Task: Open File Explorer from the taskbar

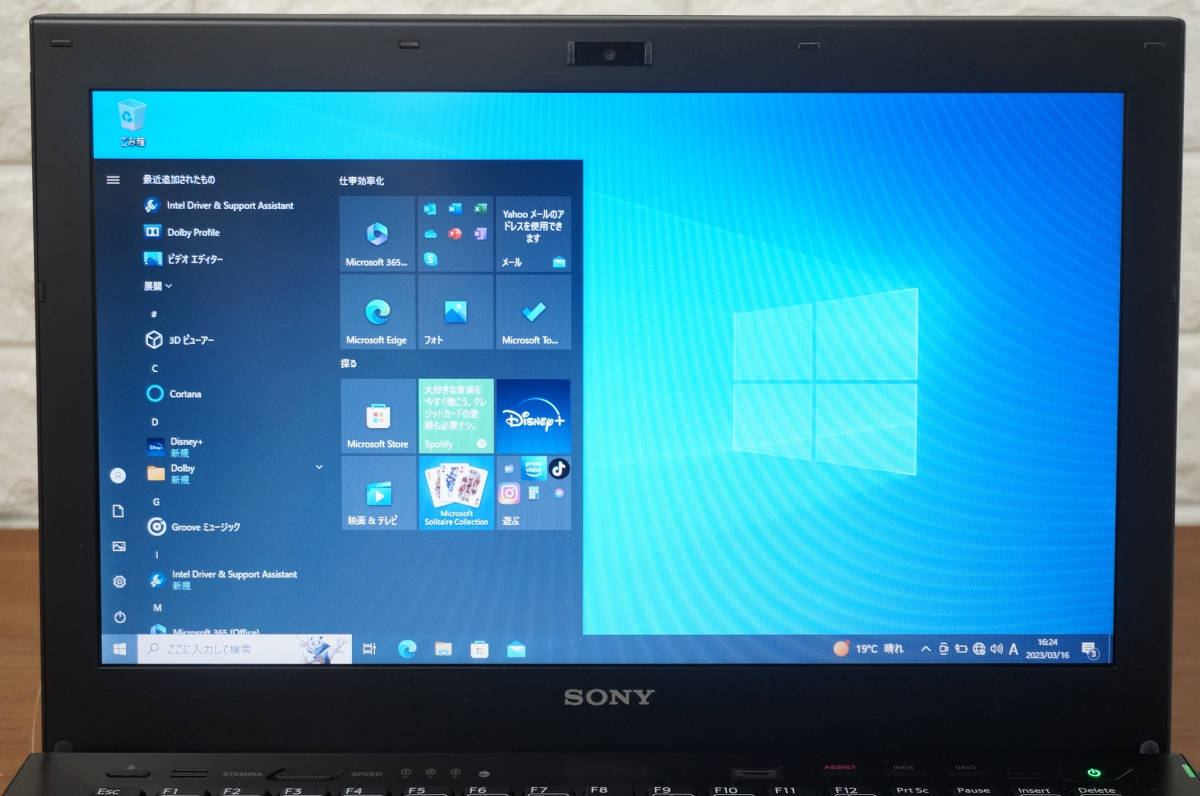Action: [x=443, y=649]
